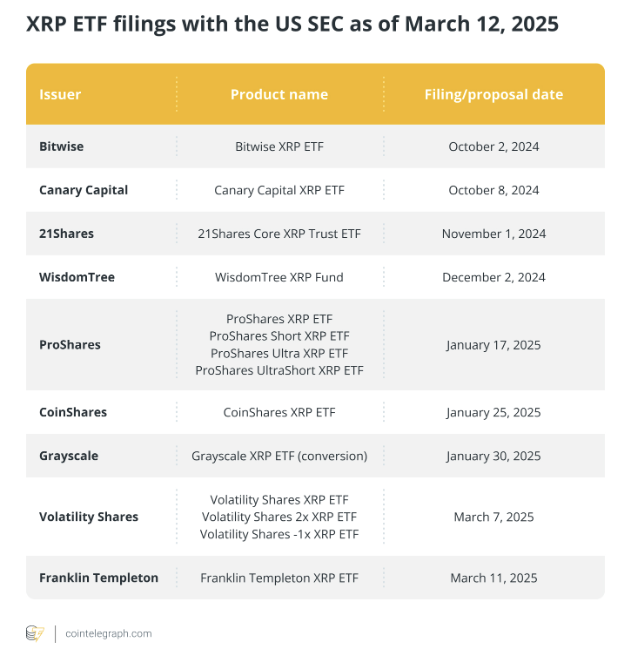The width and height of the screenshot is (630, 665).
Task: Select the Product name column header
Action: (x=279, y=95)
